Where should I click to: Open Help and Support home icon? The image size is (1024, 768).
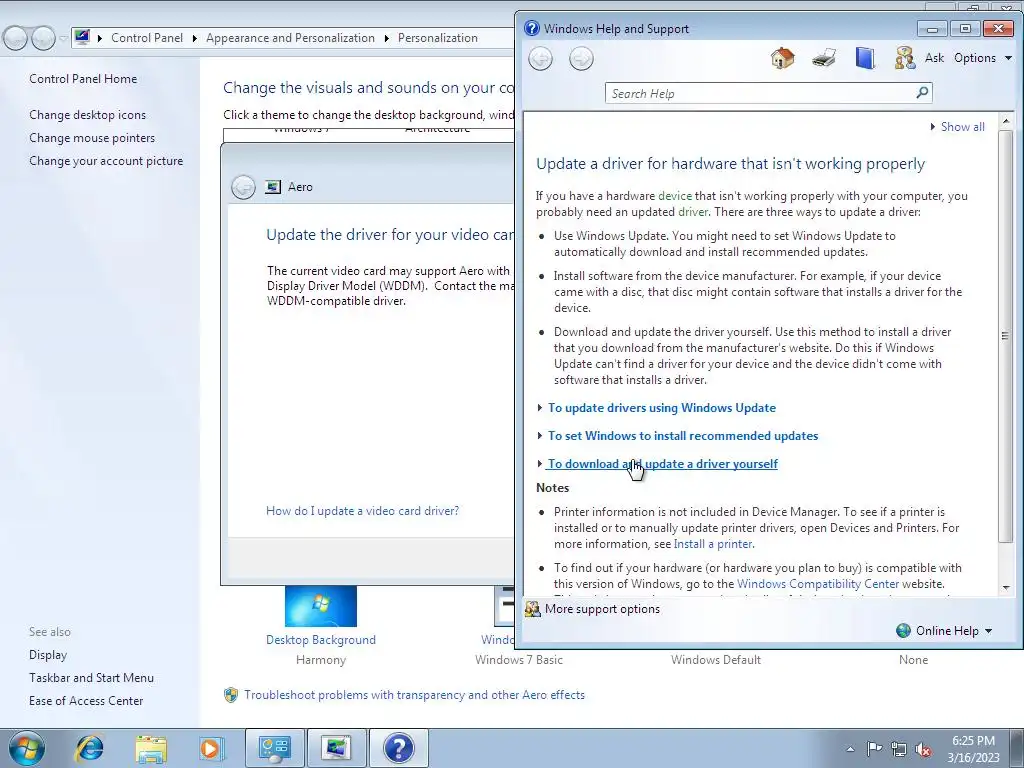click(x=782, y=58)
